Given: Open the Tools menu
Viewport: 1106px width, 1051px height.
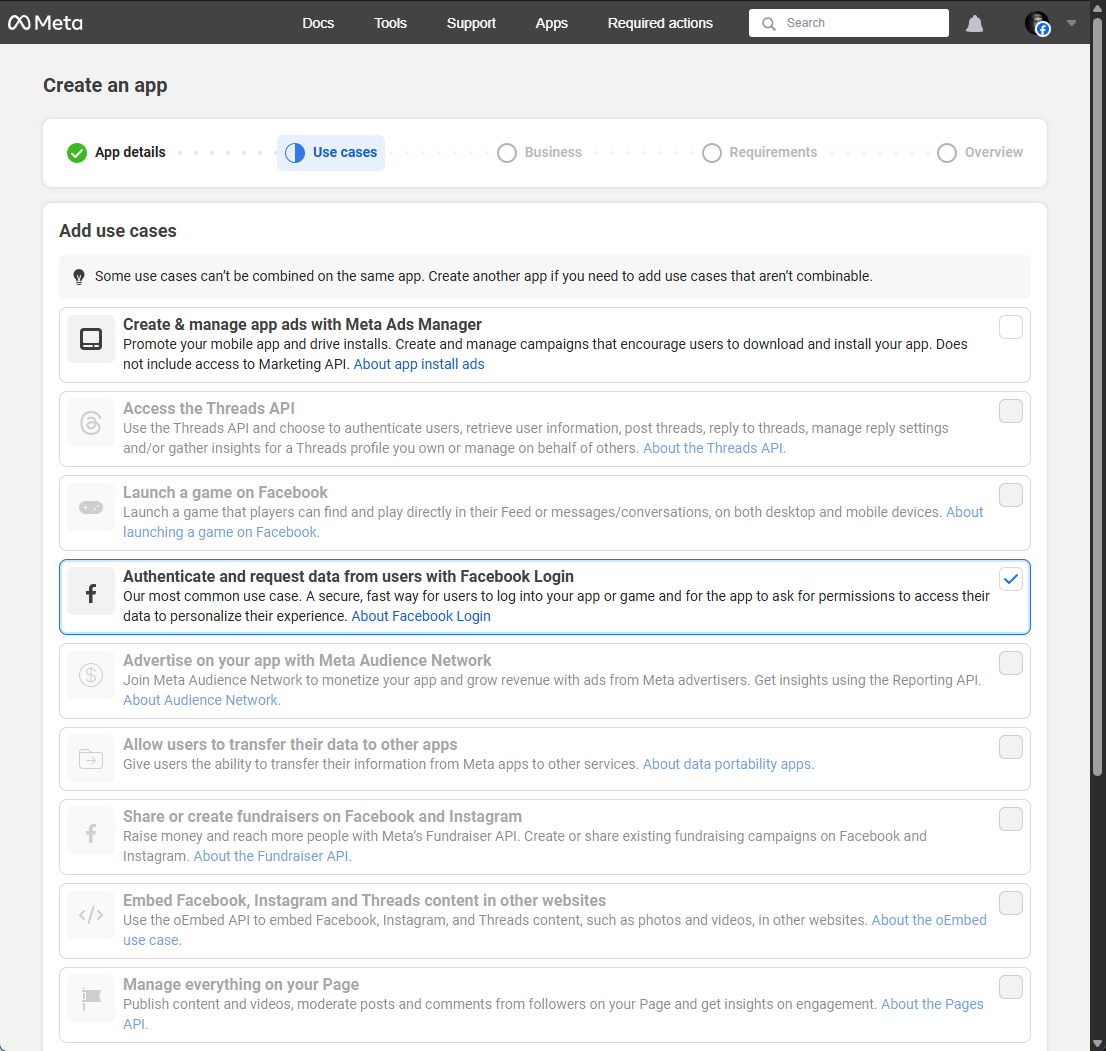Looking at the screenshot, I should (x=390, y=23).
